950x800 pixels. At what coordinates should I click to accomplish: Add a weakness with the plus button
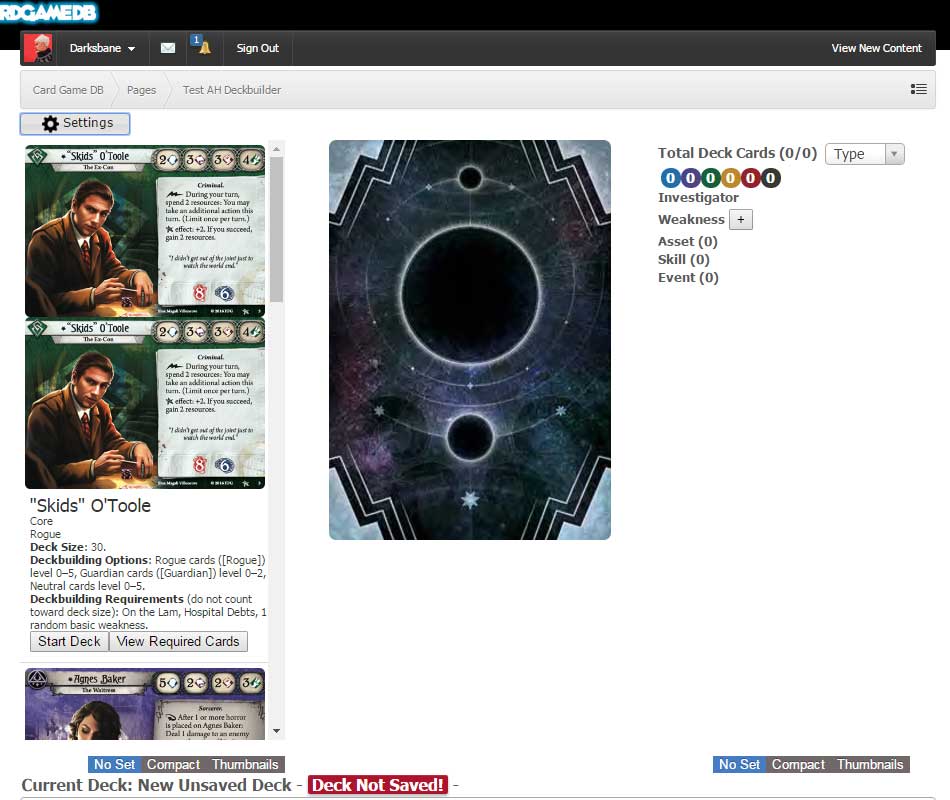[740, 219]
